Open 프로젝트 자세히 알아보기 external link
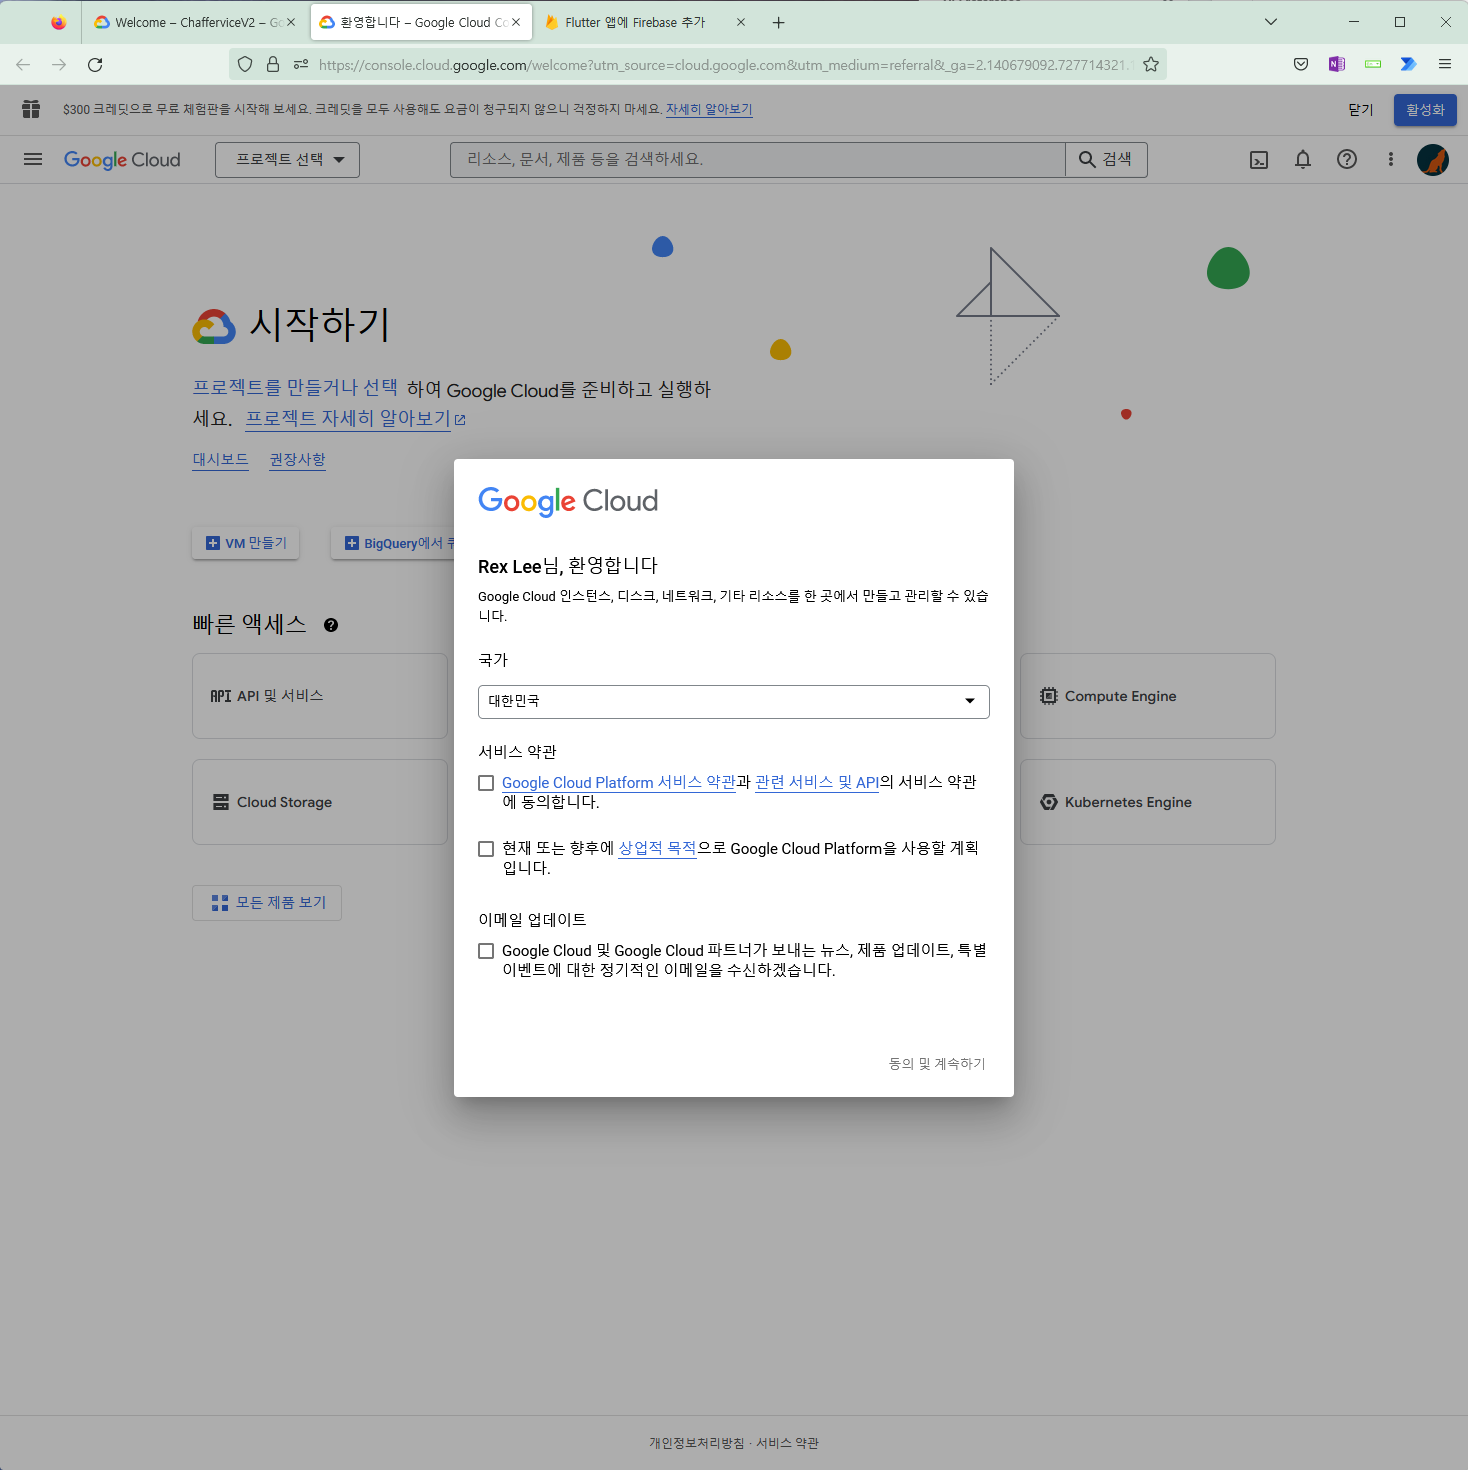The width and height of the screenshot is (1468, 1470). [x=356, y=419]
